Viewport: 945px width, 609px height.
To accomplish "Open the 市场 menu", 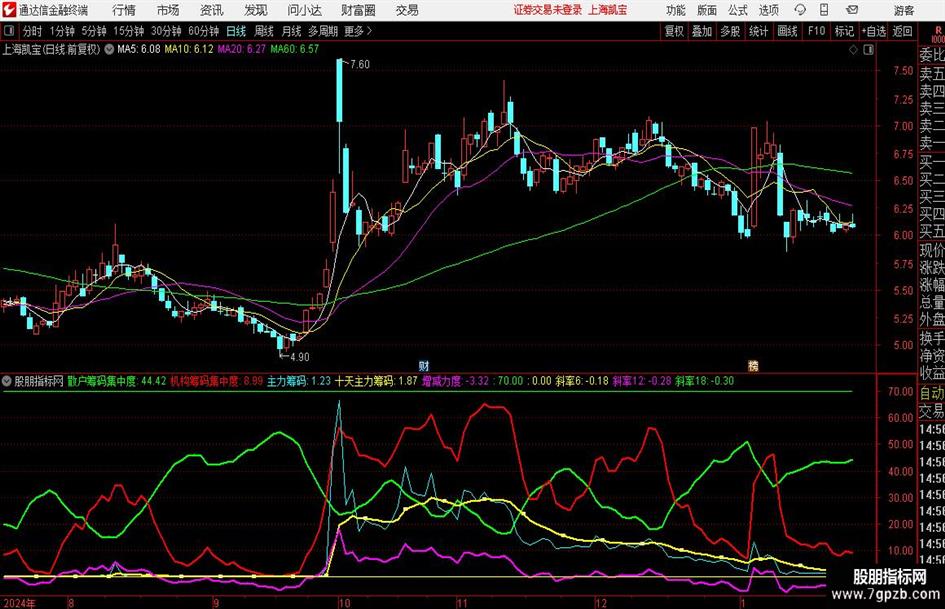I will [168, 10].
